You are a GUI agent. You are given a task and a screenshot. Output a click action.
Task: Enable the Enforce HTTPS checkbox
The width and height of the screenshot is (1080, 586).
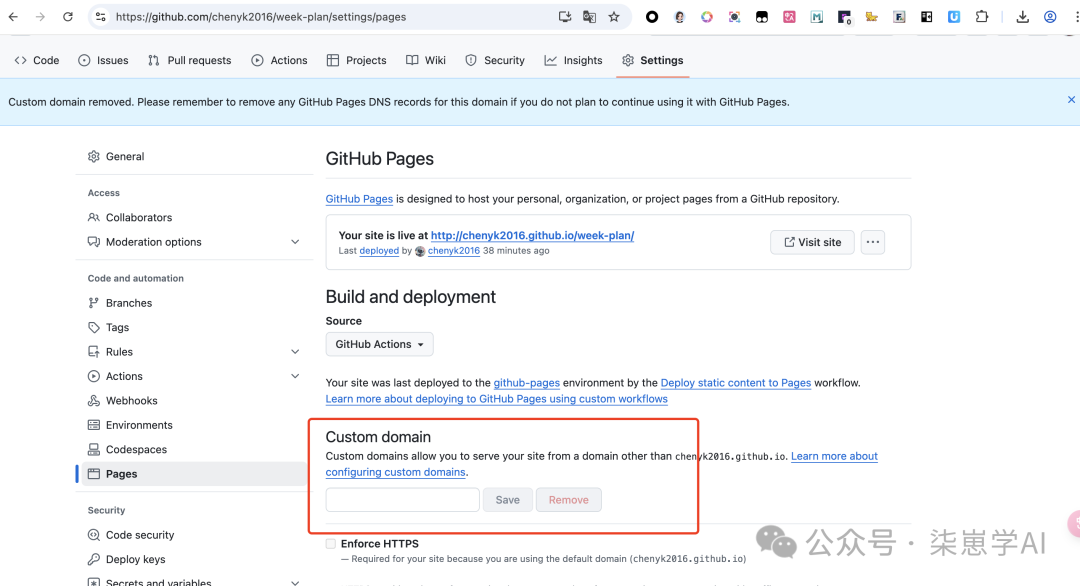[330, 544]
